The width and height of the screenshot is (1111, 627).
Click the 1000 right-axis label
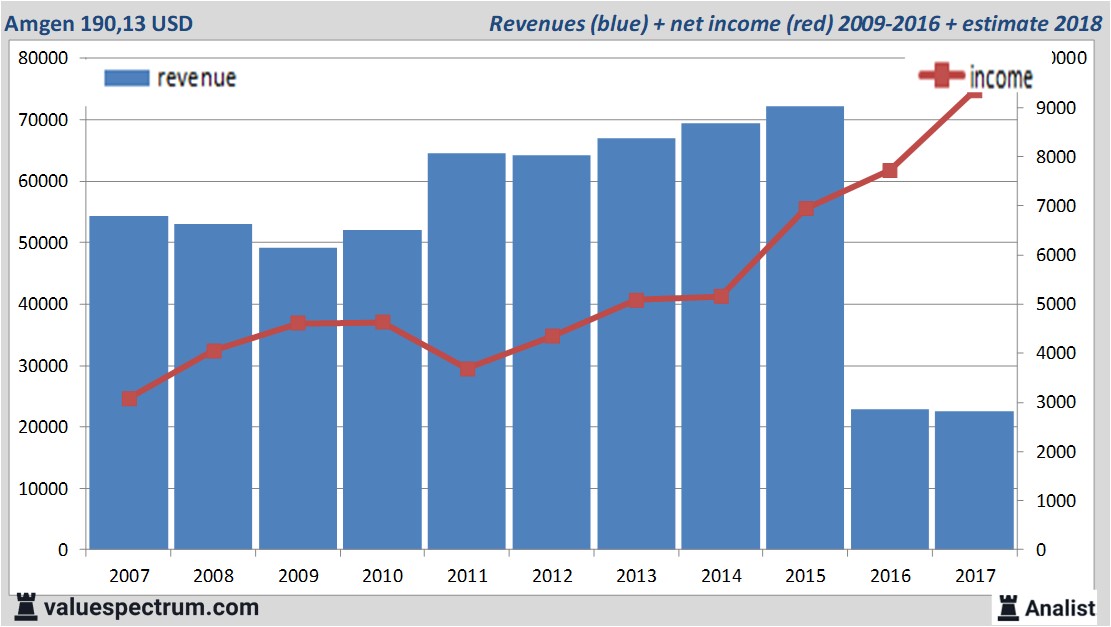point(1056,501)
